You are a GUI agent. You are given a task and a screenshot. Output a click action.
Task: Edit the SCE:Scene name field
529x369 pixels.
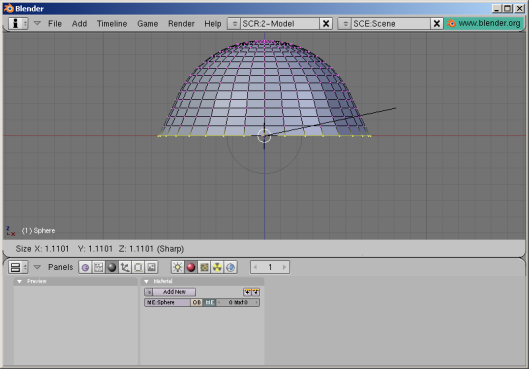391,24
